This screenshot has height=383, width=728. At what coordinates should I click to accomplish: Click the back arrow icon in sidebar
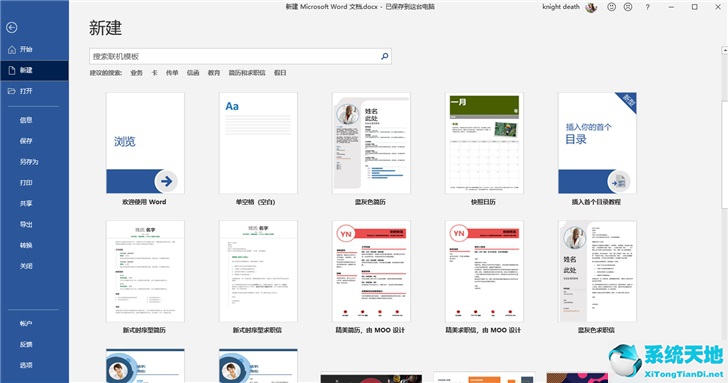(x=12, y=28)
